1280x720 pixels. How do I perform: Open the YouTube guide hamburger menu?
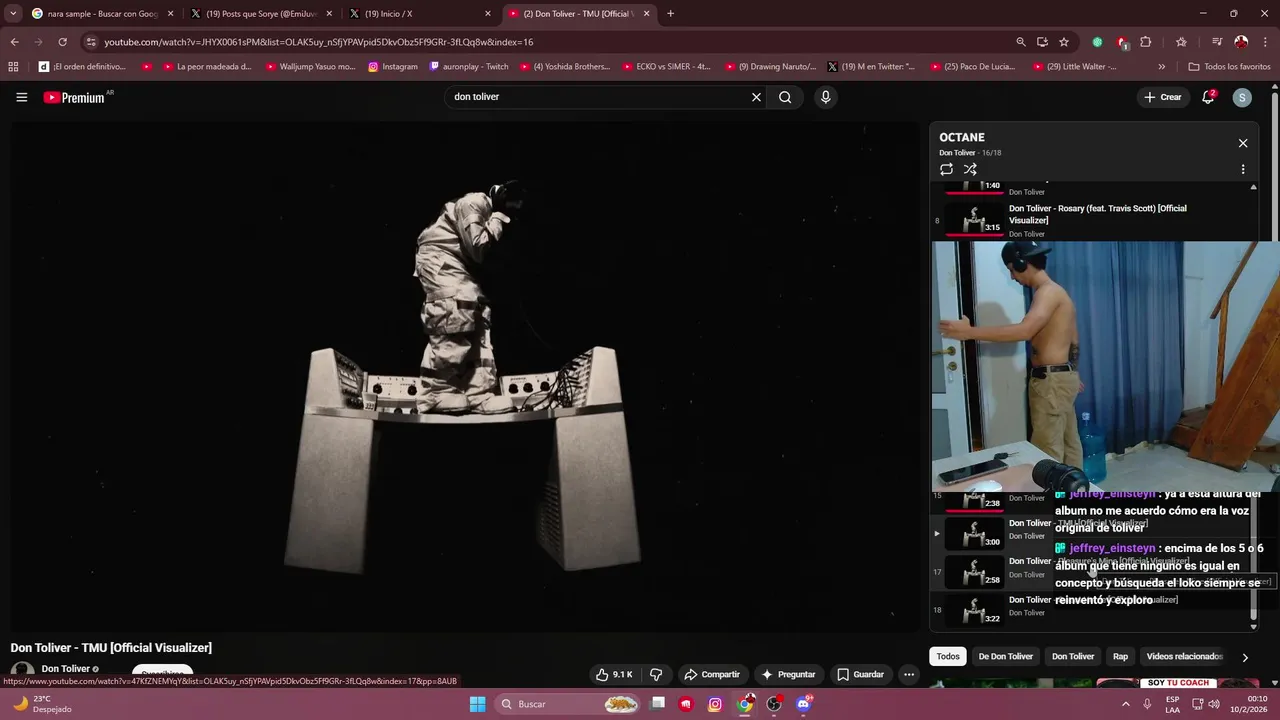tap(21, 97)
